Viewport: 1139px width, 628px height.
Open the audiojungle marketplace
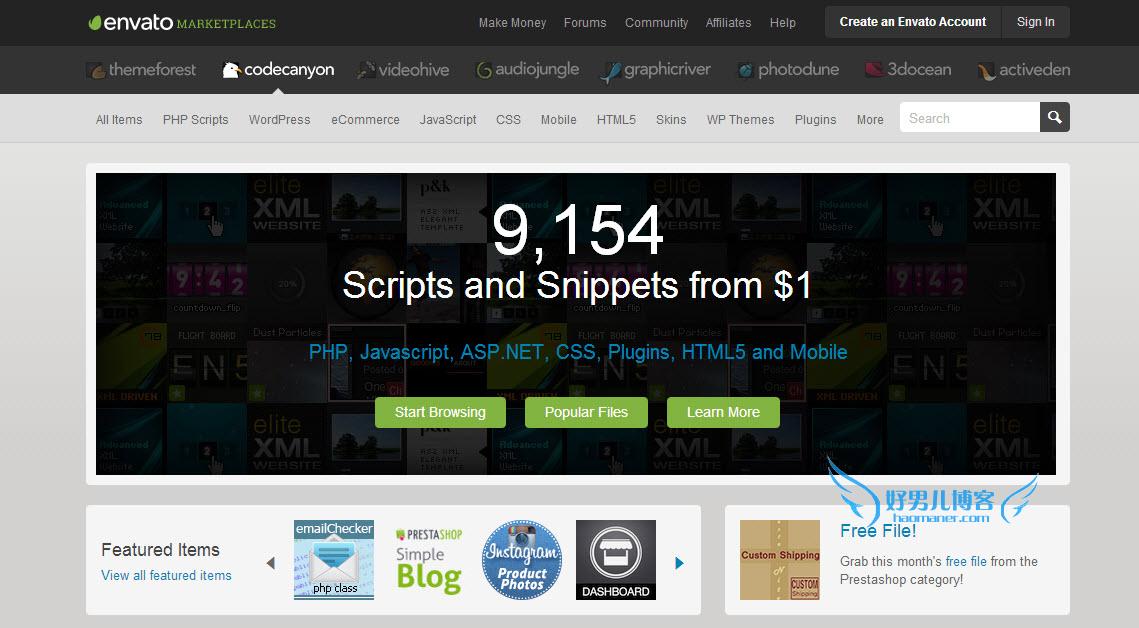coord(527,70)
